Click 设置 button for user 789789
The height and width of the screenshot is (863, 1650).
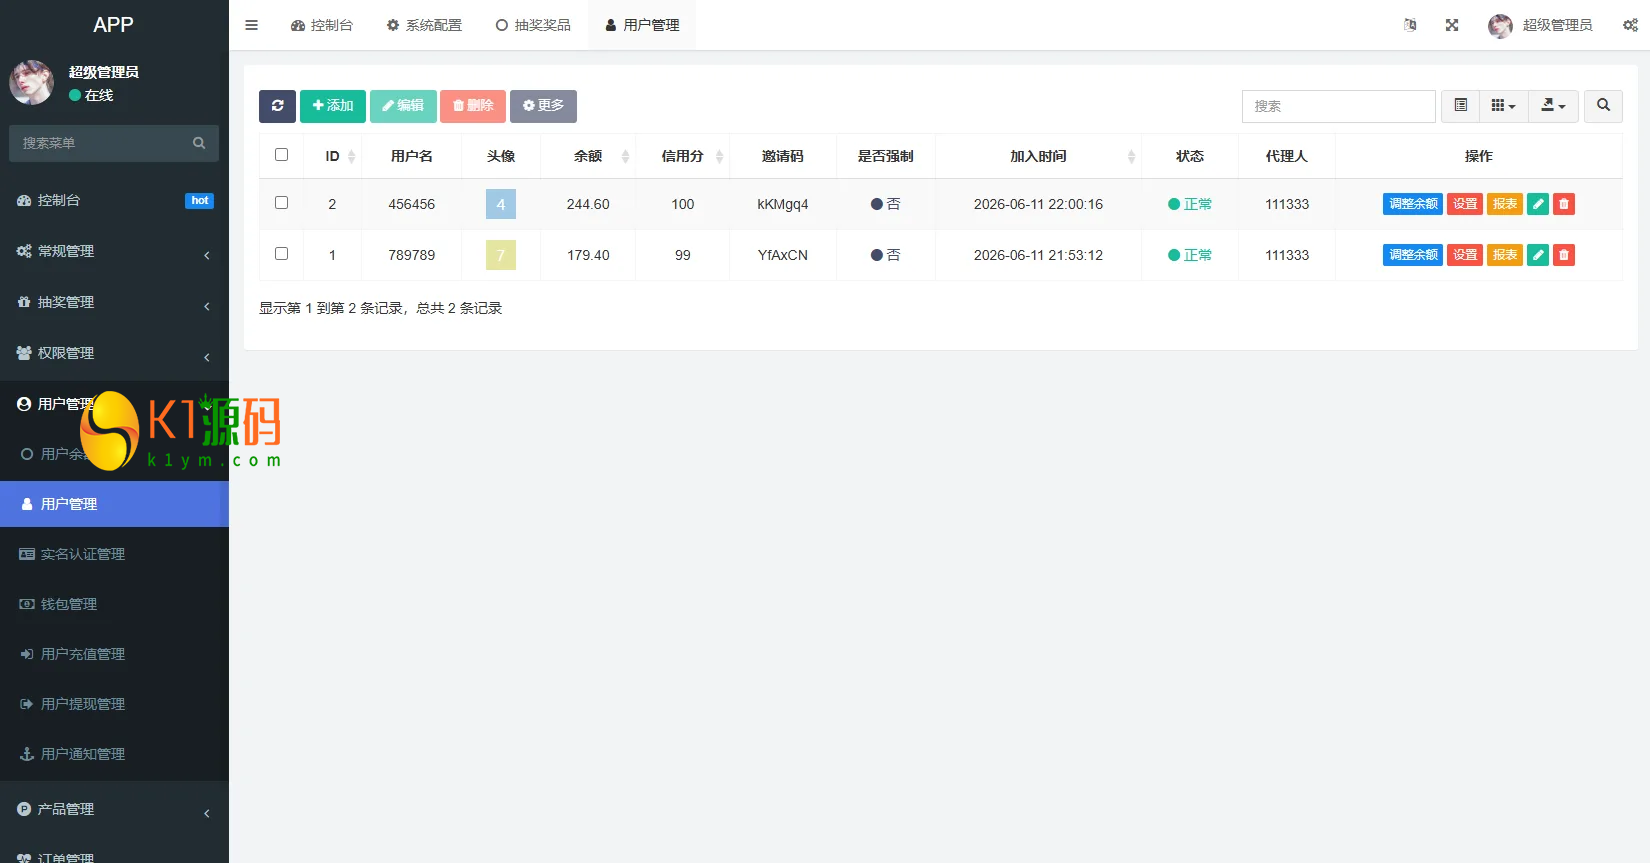[x=1465, y=255]
